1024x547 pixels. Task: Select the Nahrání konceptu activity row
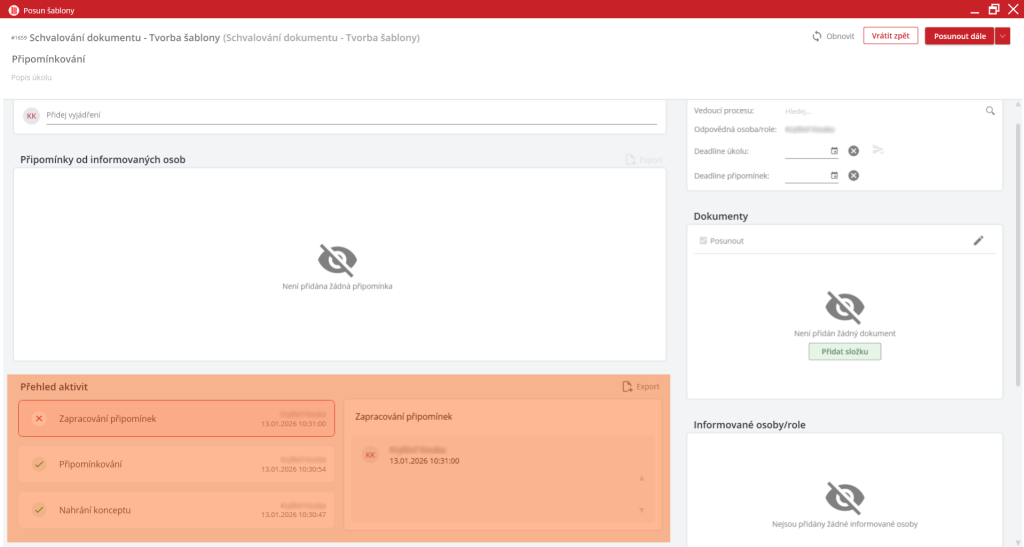176,510
